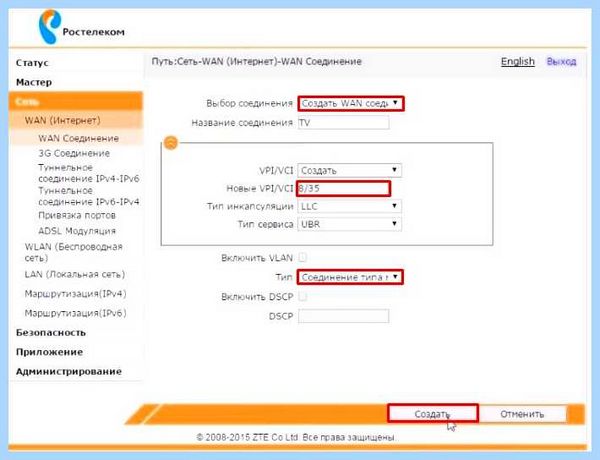Viewport: 600px width, 460px height.
Task: Open the Выбор соединения dropdown
Action: [351, 103]
